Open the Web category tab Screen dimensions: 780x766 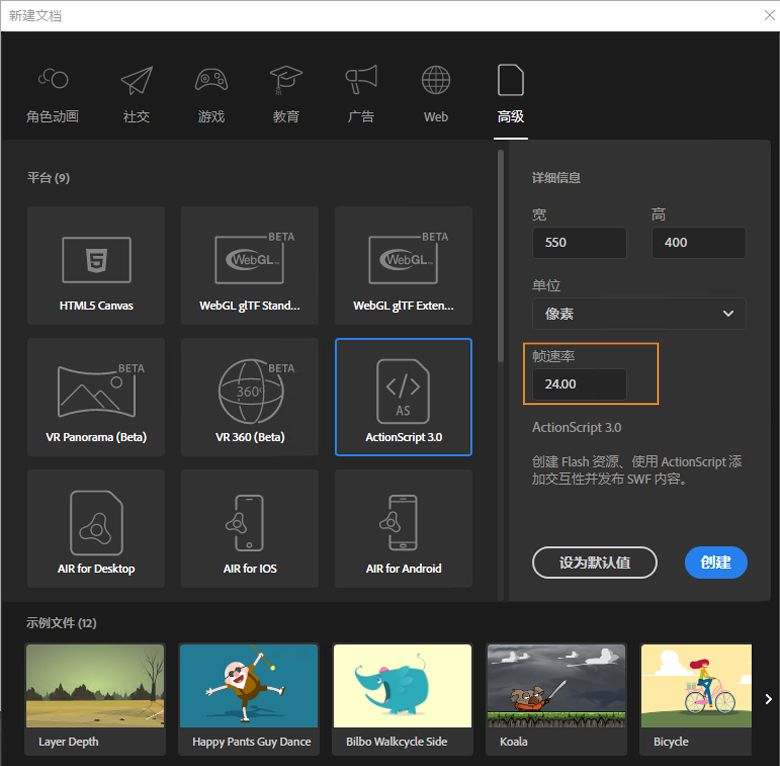(436, 95)
